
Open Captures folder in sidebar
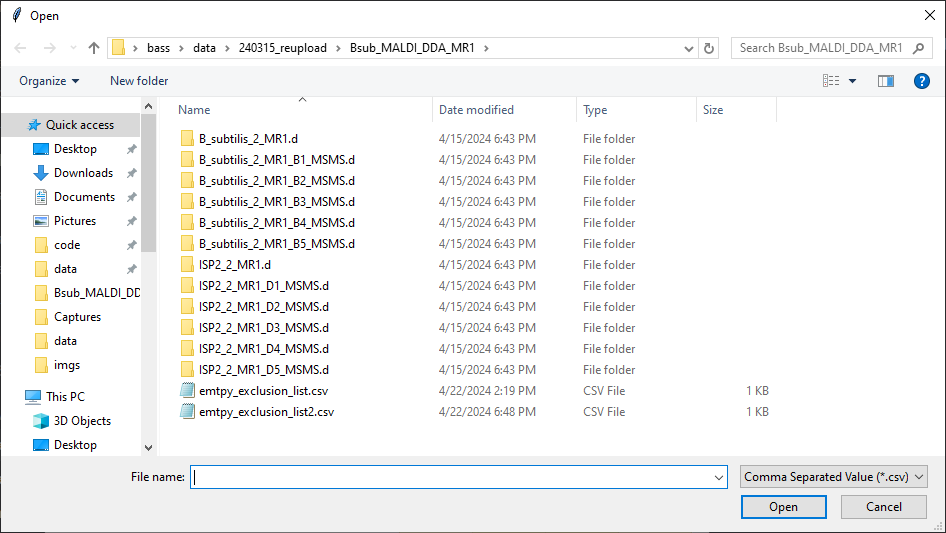tap(77, 317)
